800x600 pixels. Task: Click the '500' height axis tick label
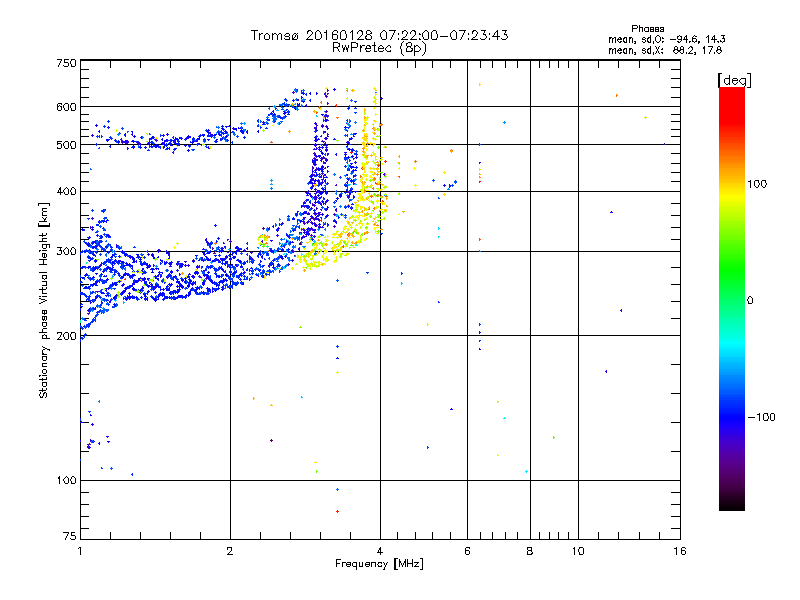tap(66, 145)
